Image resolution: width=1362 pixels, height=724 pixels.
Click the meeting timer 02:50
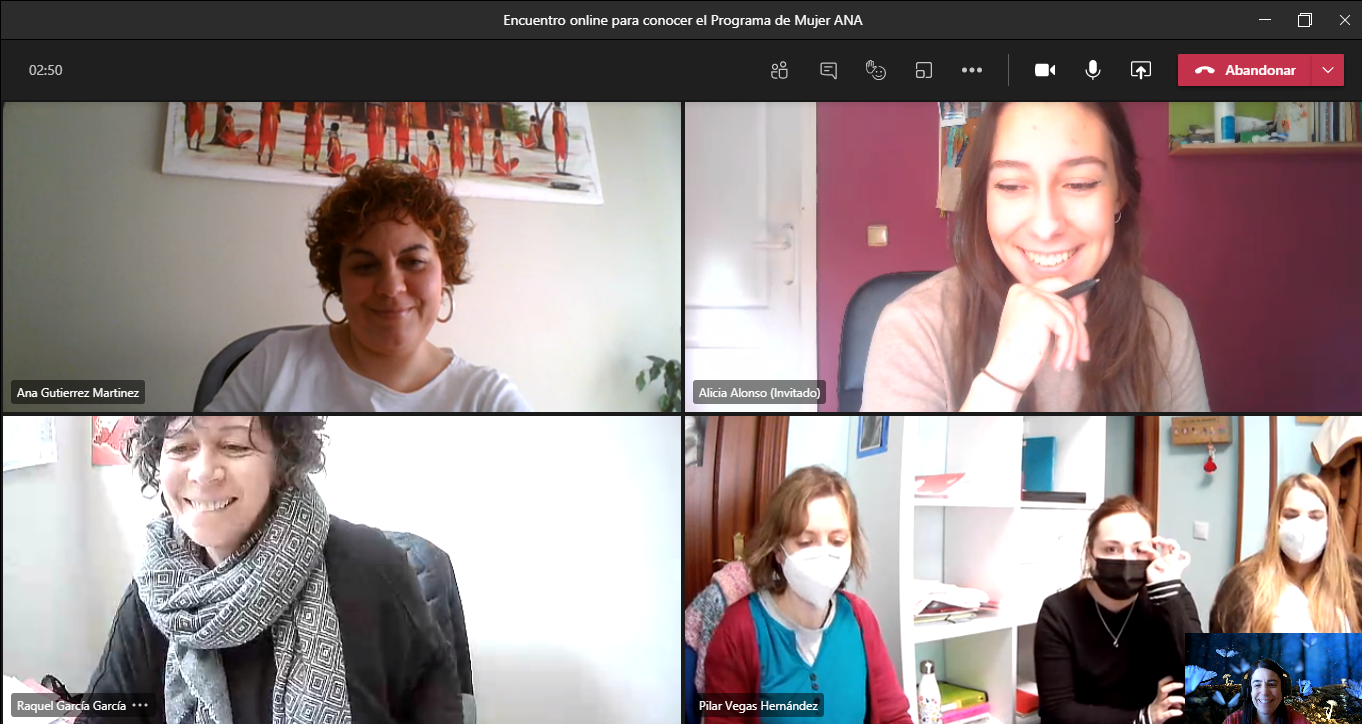coord(46,70)
